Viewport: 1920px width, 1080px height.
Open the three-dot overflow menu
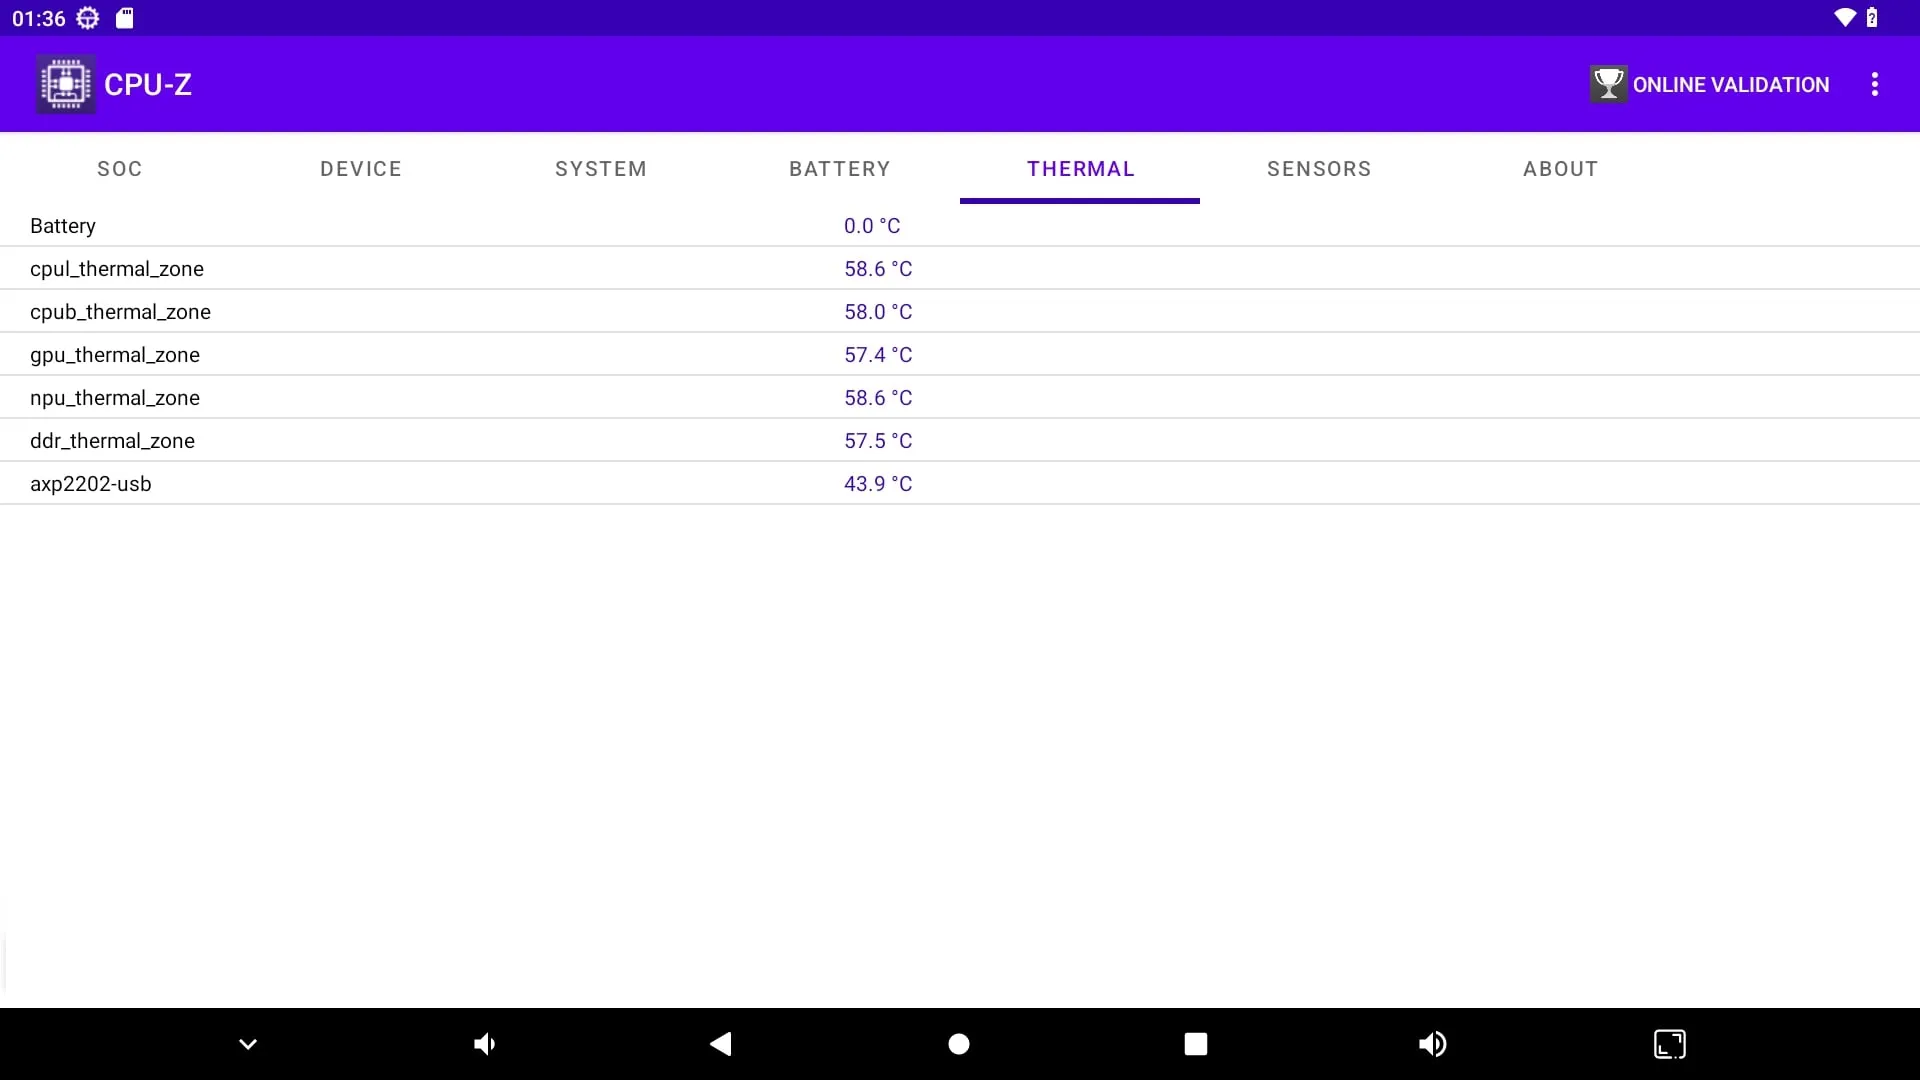(1875, 84)
